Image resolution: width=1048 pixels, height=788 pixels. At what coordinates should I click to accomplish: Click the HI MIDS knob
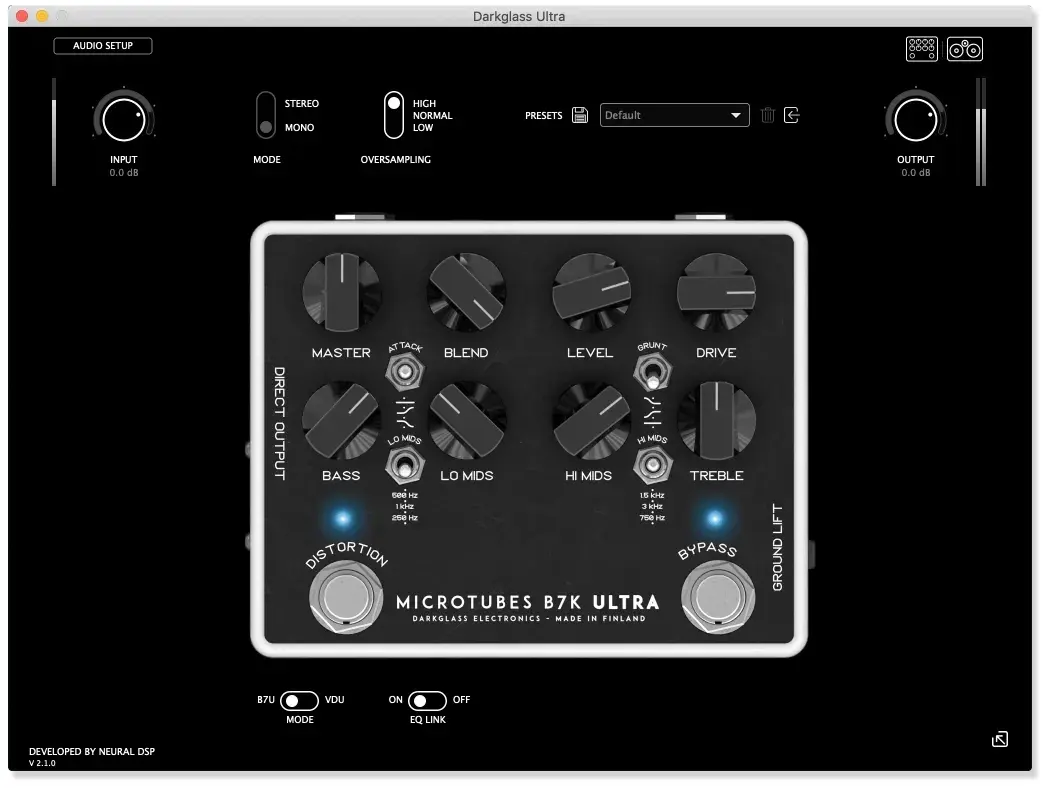coord(591,420)
